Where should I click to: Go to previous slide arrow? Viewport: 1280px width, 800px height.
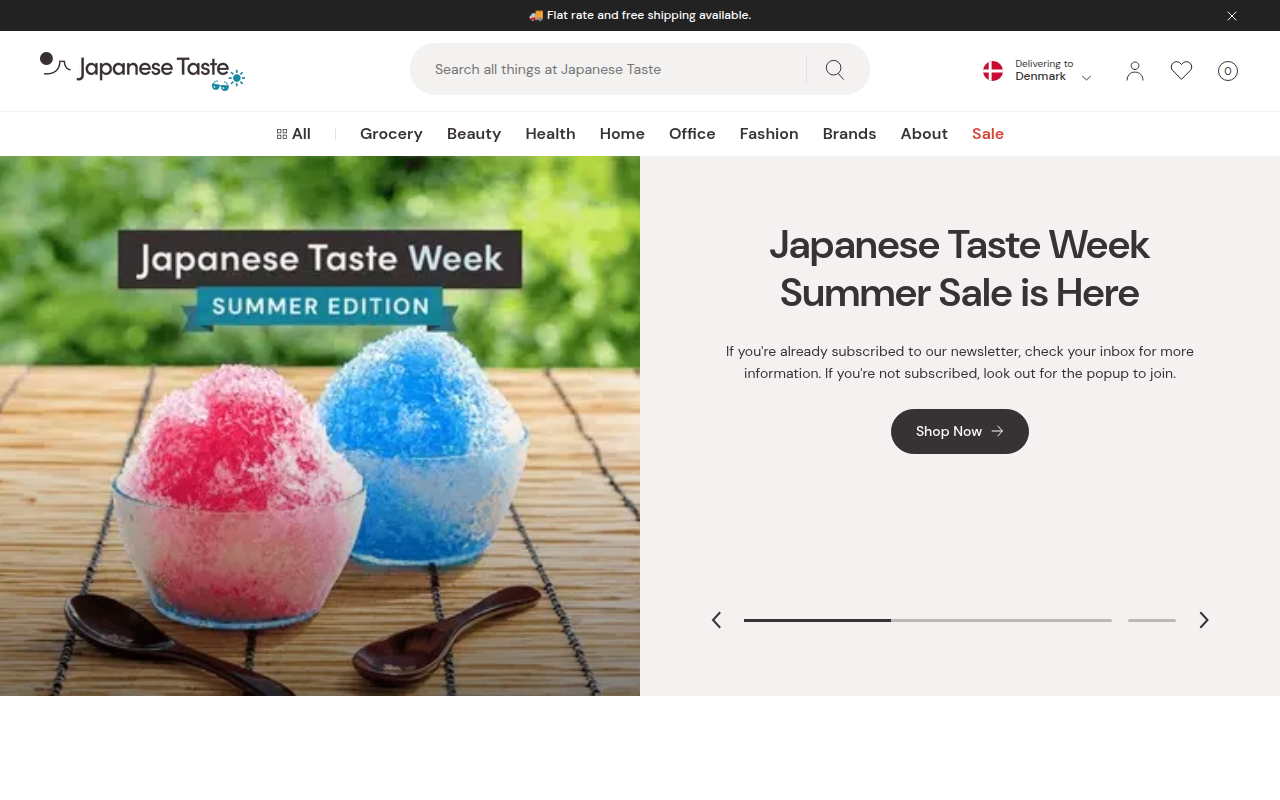[716, 620]
